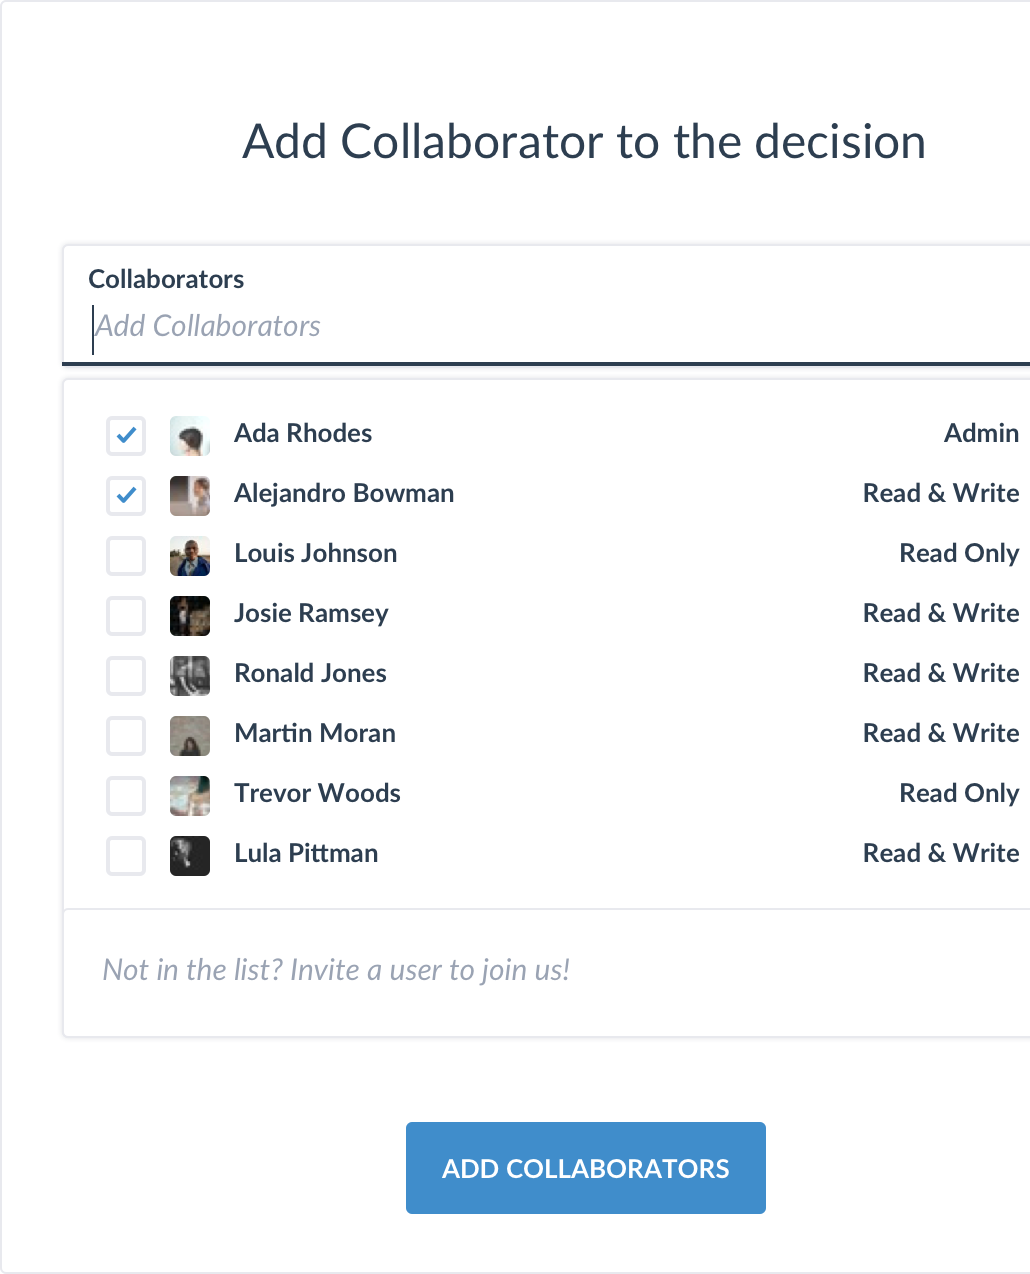Click Martin Moran's avatar picture
Viewport: 1030px width, 1274px height.
(190, 735)
